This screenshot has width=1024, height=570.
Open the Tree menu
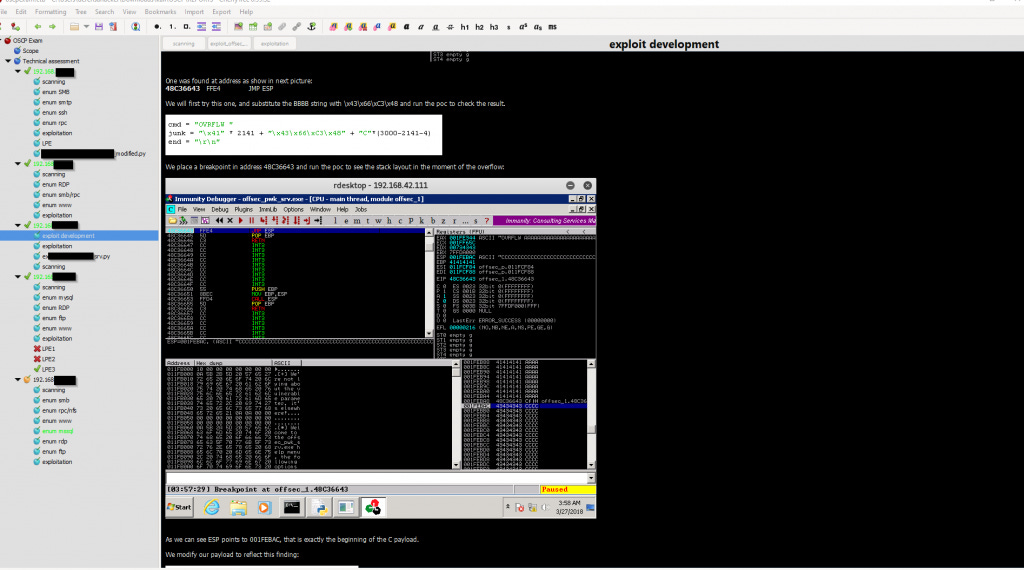pos(81,12)
